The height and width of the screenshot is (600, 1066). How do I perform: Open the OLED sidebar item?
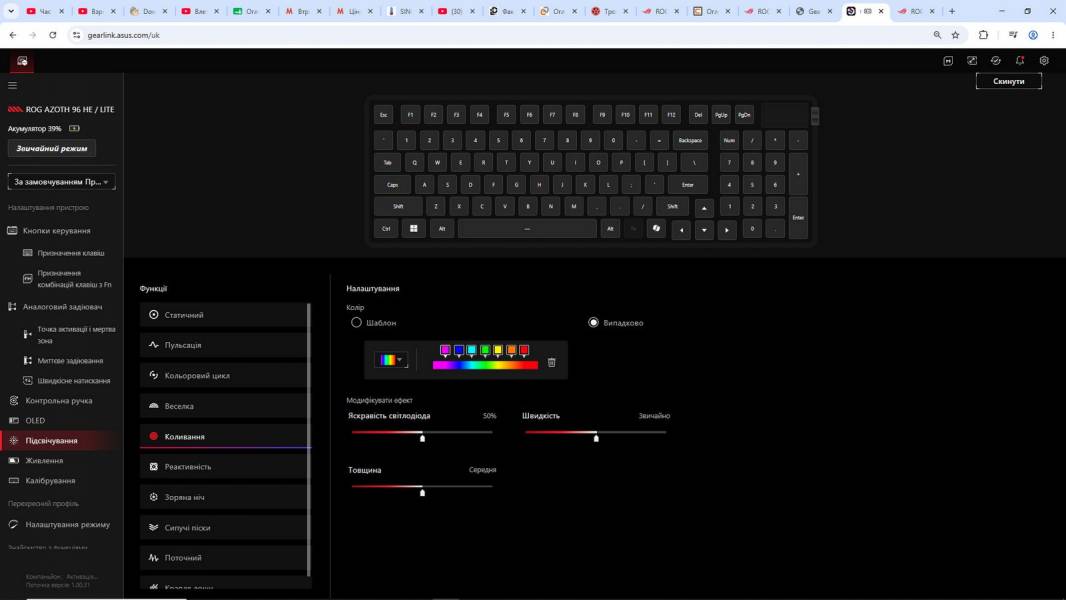(35, 421)
